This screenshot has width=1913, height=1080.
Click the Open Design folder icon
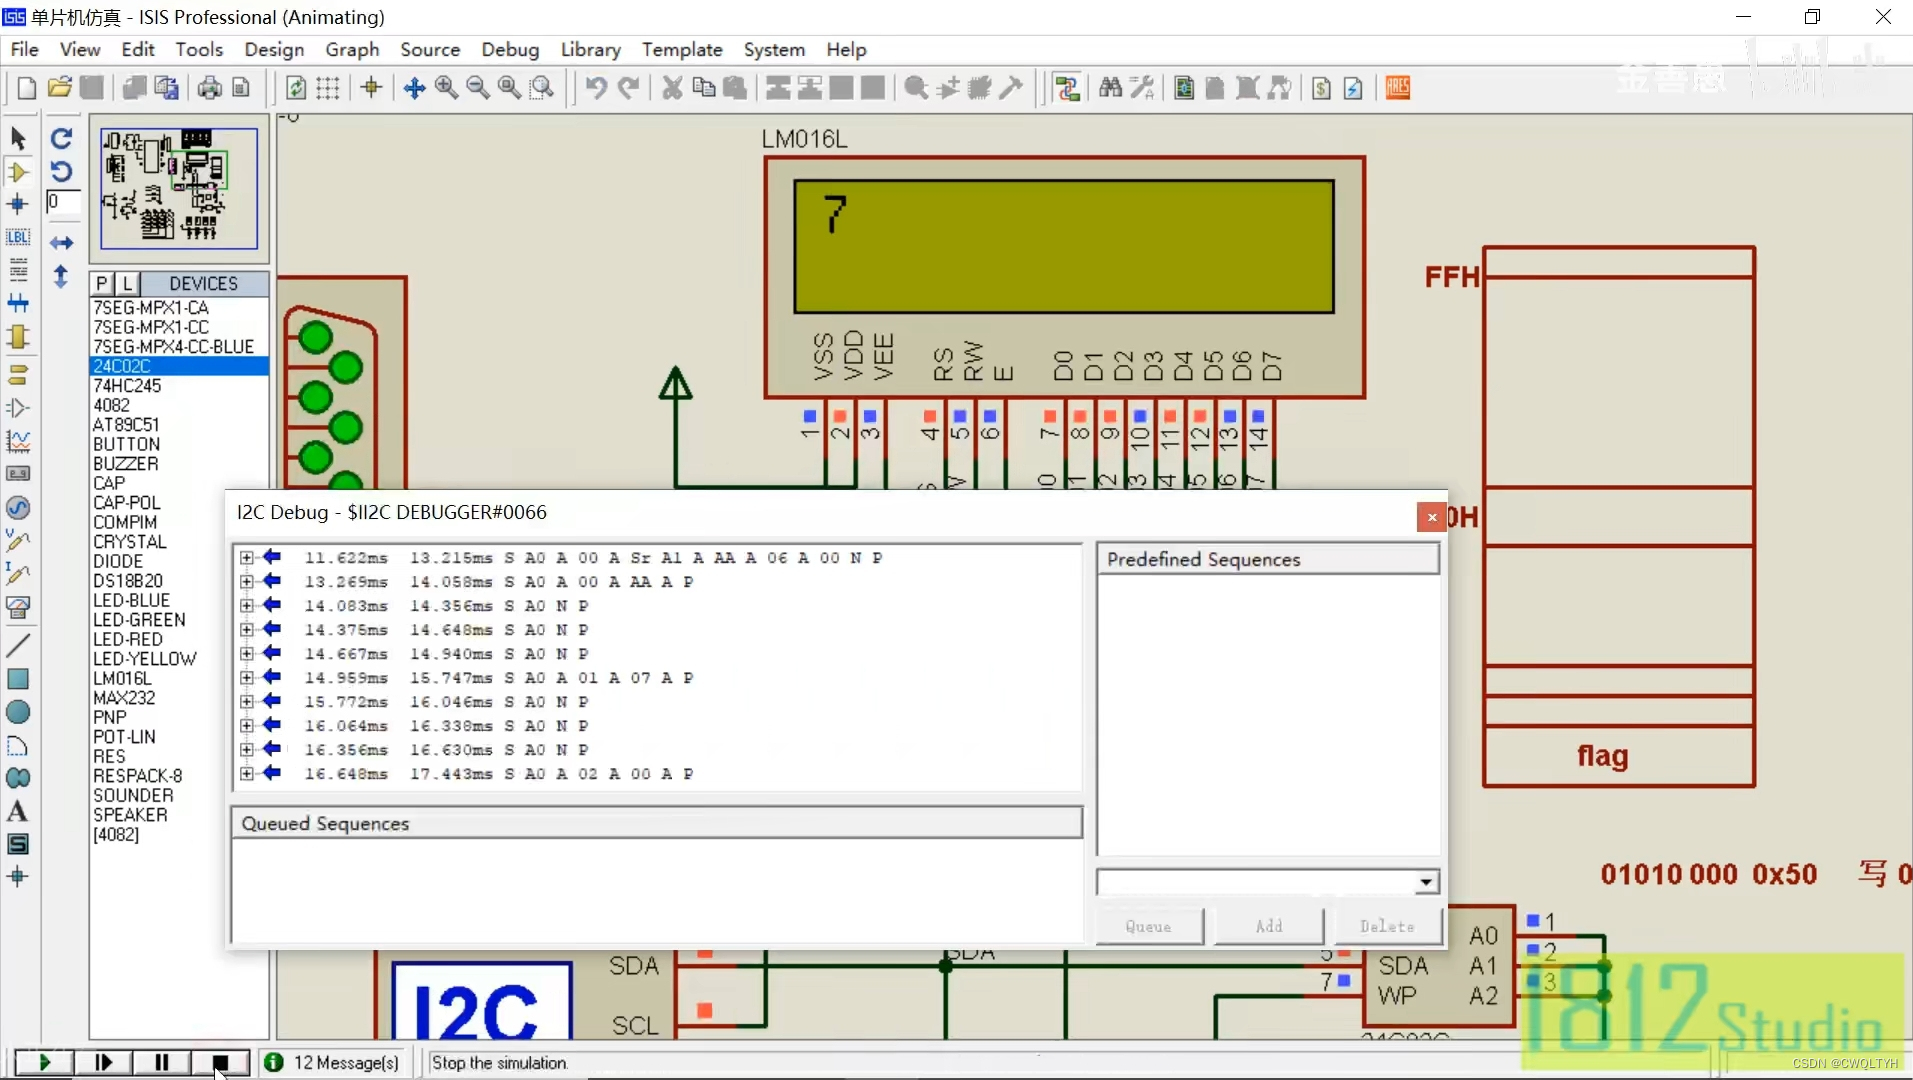point(60,88)
